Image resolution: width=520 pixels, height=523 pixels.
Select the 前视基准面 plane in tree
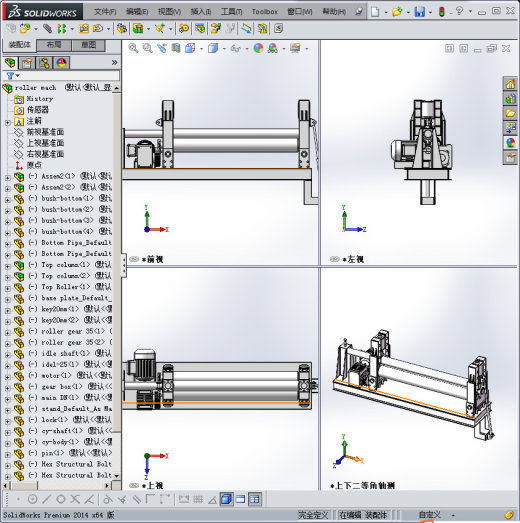[x=45, y=132]
